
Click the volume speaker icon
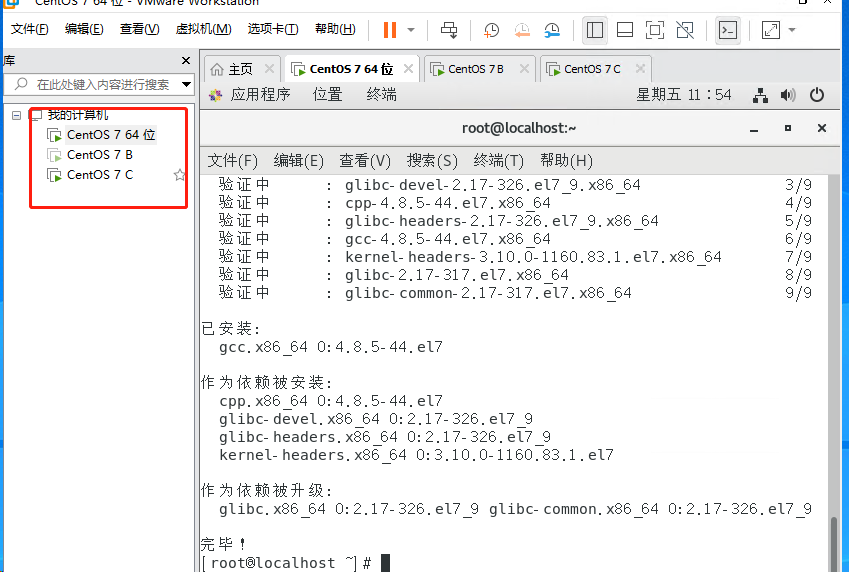tap(788, 96)
